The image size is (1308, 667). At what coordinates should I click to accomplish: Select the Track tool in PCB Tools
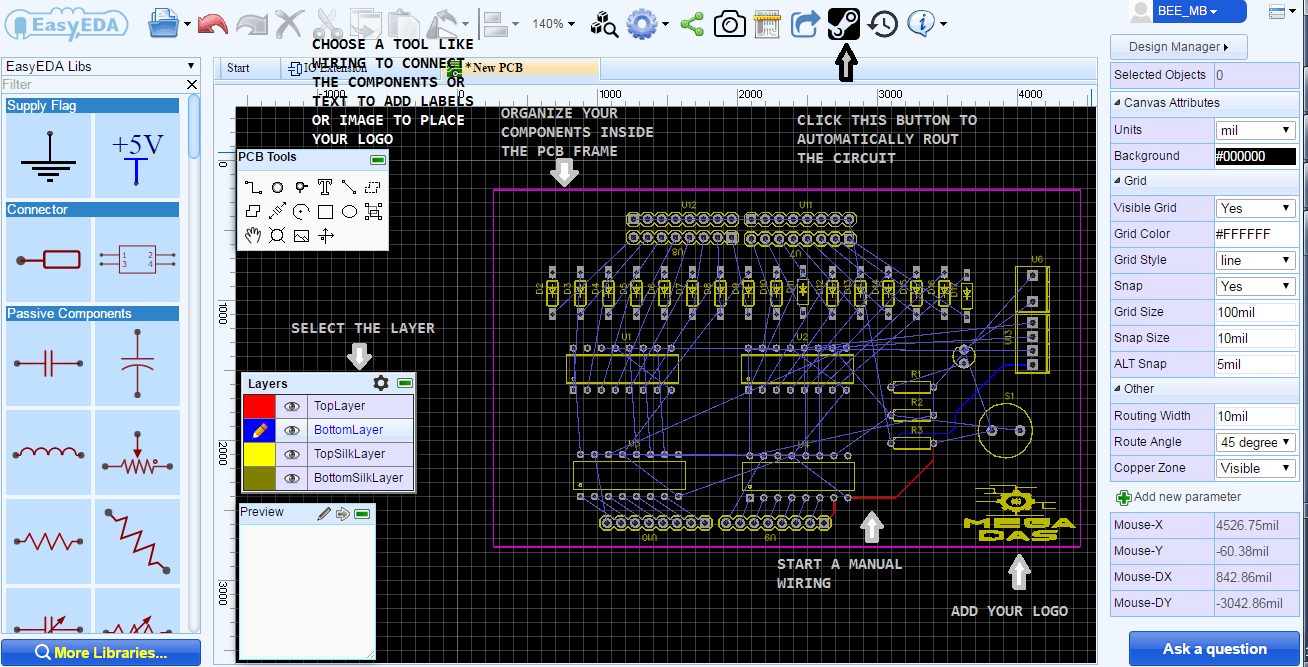253,187
